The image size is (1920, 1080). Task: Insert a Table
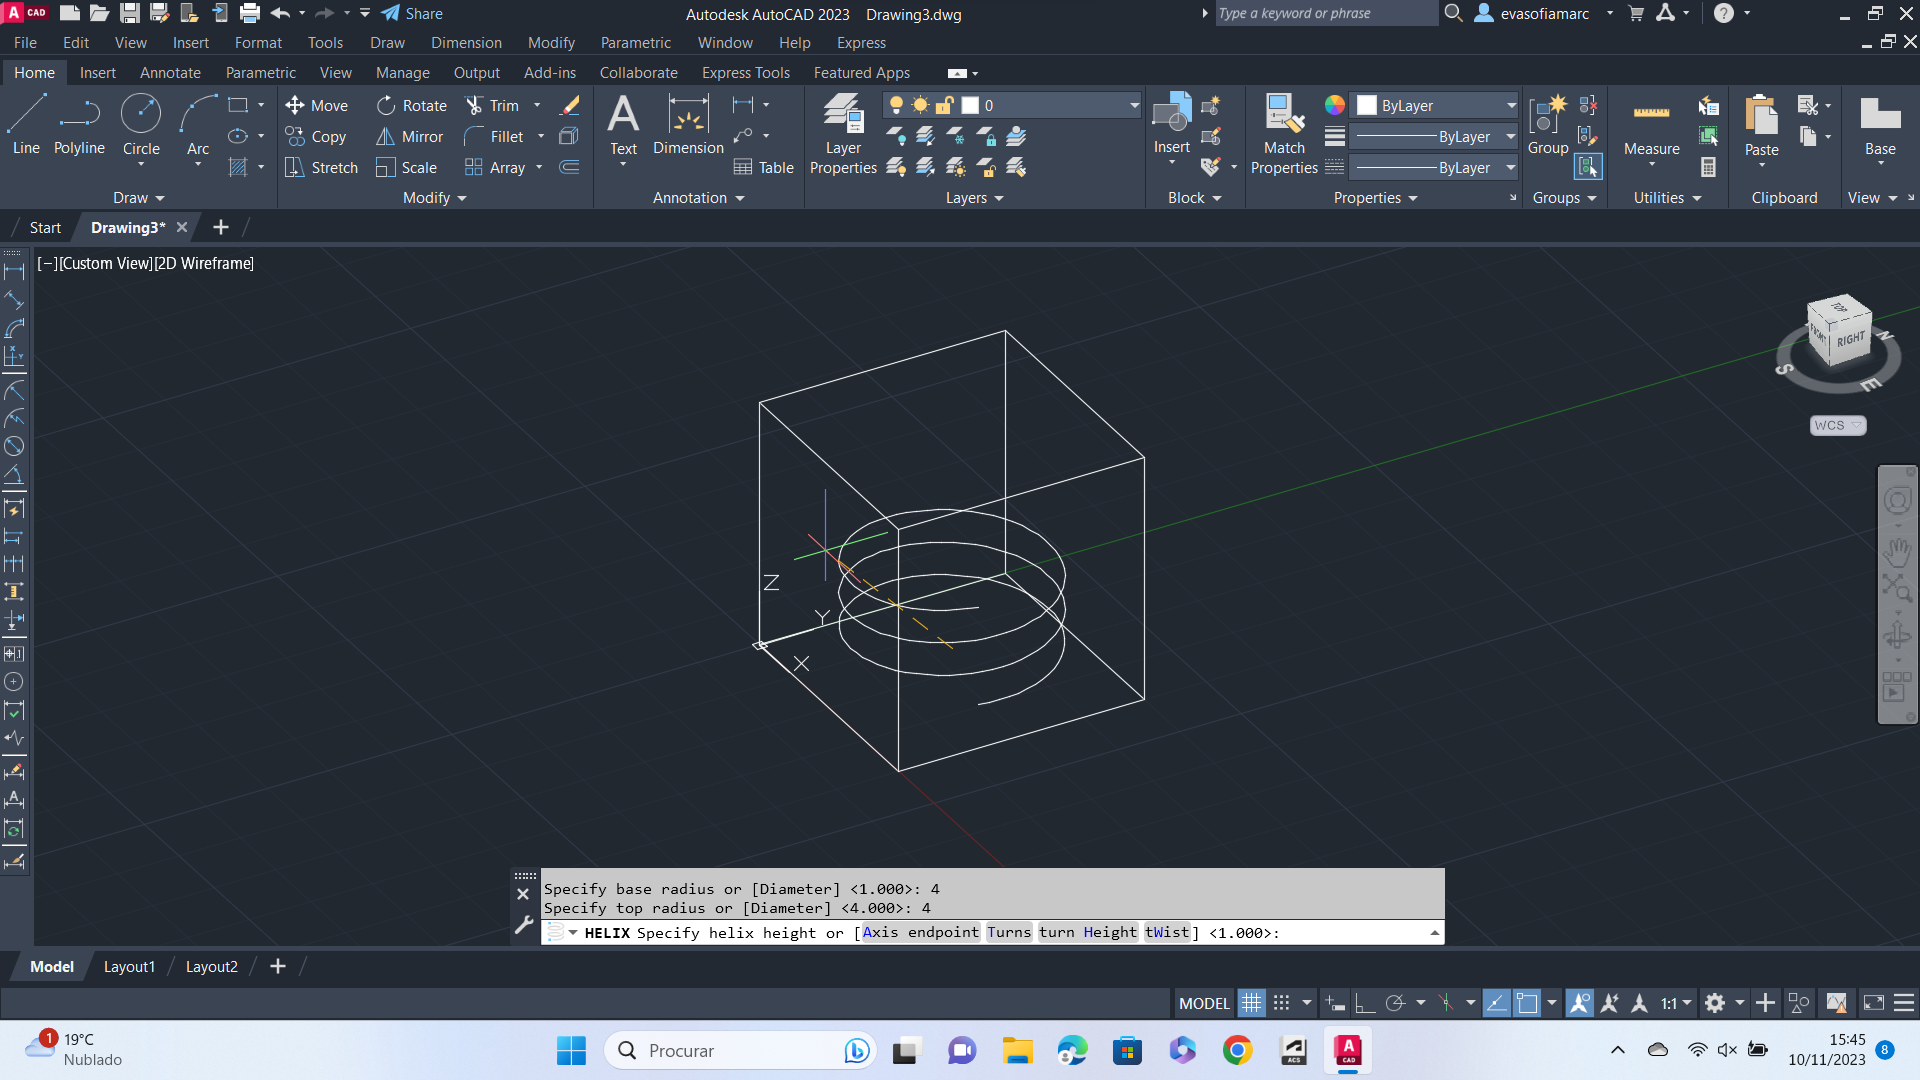click(764, 168)
